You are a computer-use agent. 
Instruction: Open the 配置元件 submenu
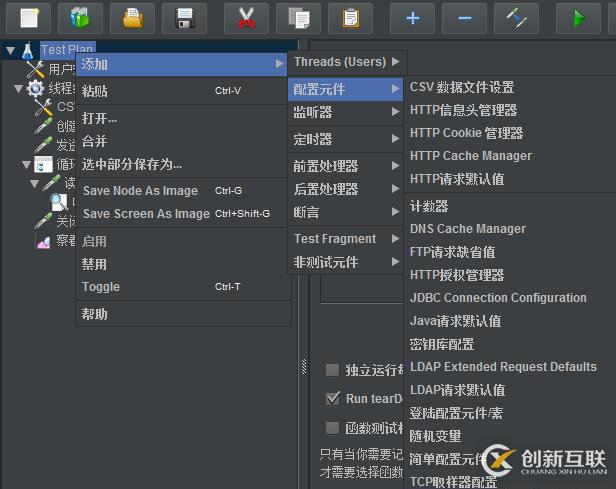coord(346,89)
